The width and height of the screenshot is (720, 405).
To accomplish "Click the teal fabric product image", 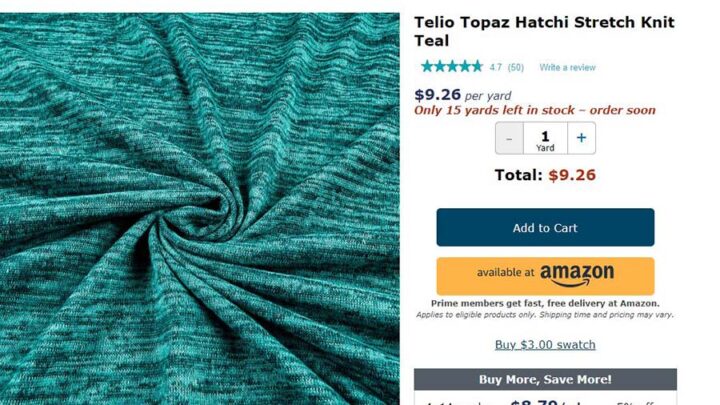I will [x=200, y=209].
